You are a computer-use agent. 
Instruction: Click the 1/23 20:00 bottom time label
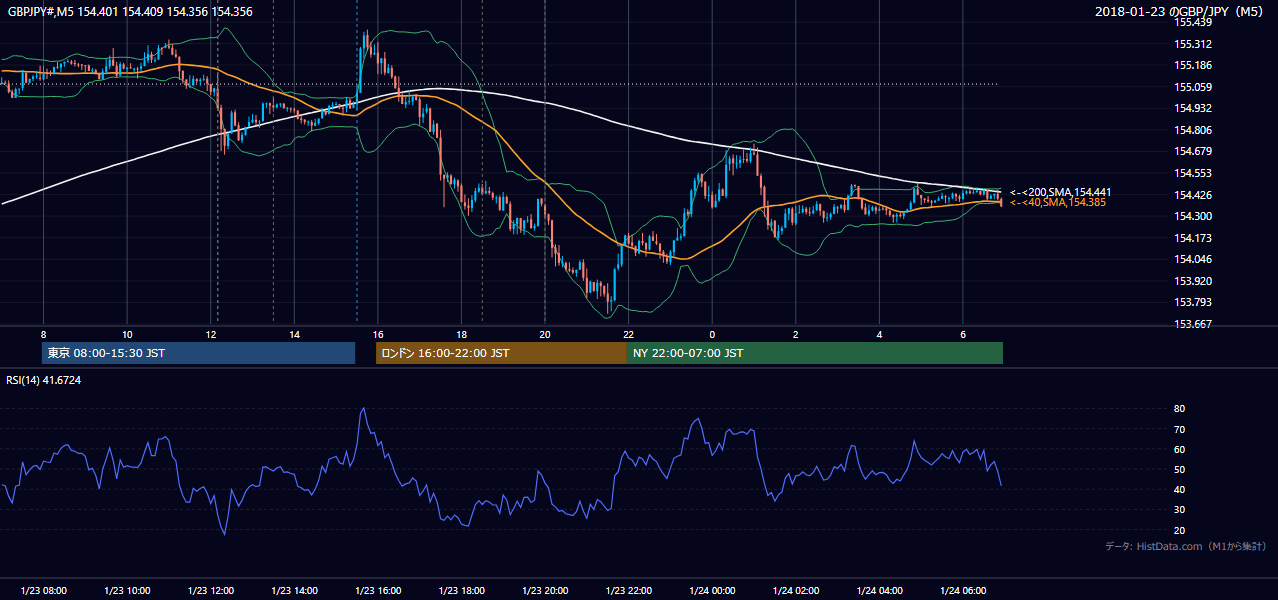click(545, 591)
